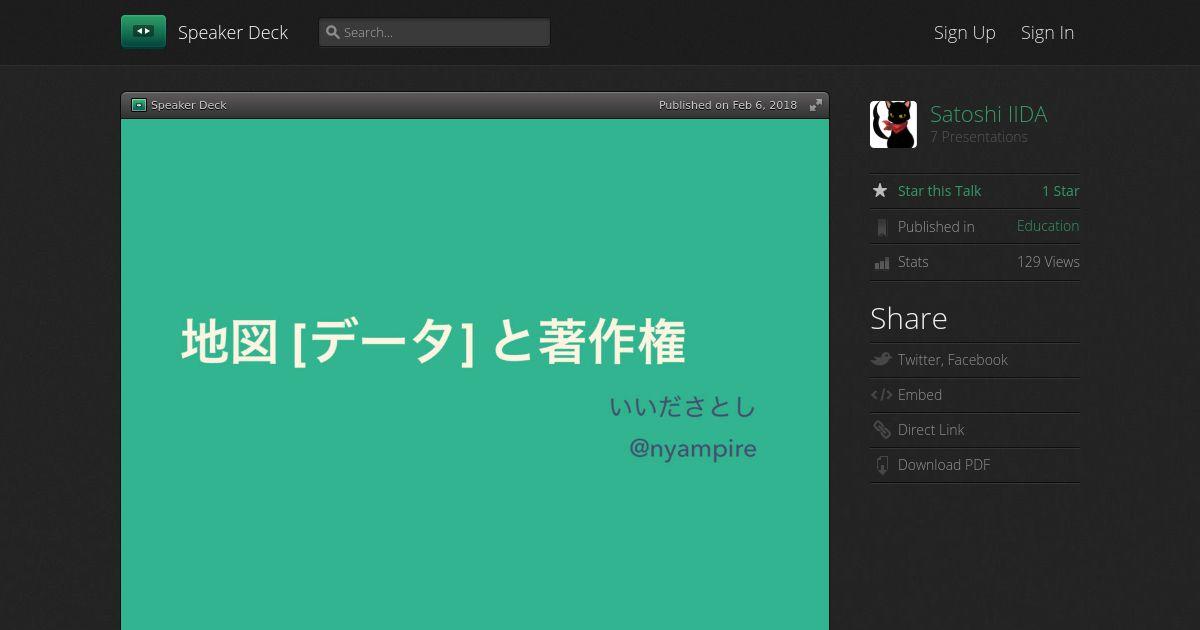Open the Satoshi IIDA profile link
The height and width of the screenshot is (630, 1200).
tap(988, 114)
